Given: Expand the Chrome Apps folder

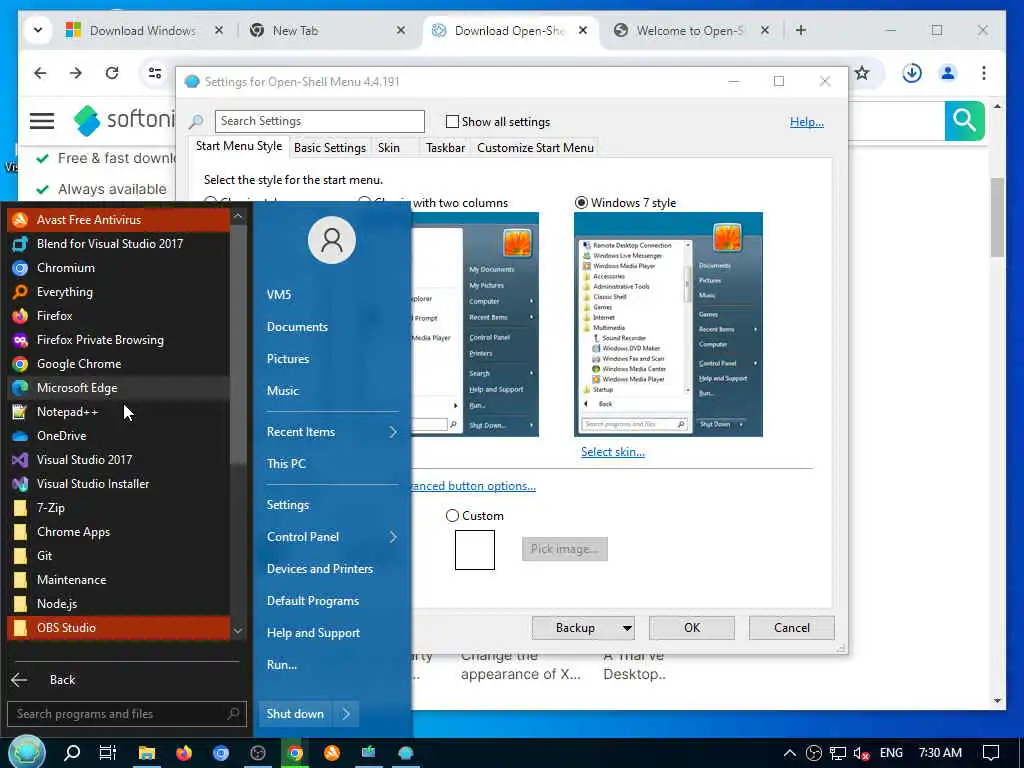Looking at the screenshot, I should (x=118, y=532).
